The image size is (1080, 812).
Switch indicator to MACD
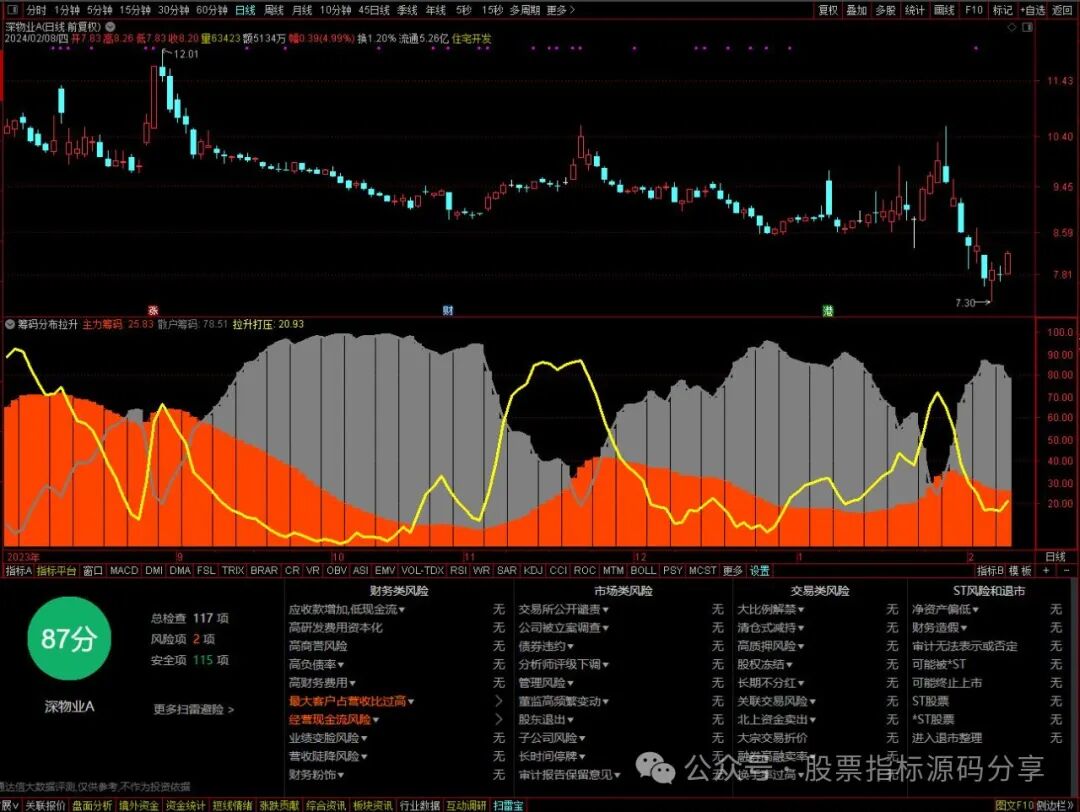pos(124,570)
